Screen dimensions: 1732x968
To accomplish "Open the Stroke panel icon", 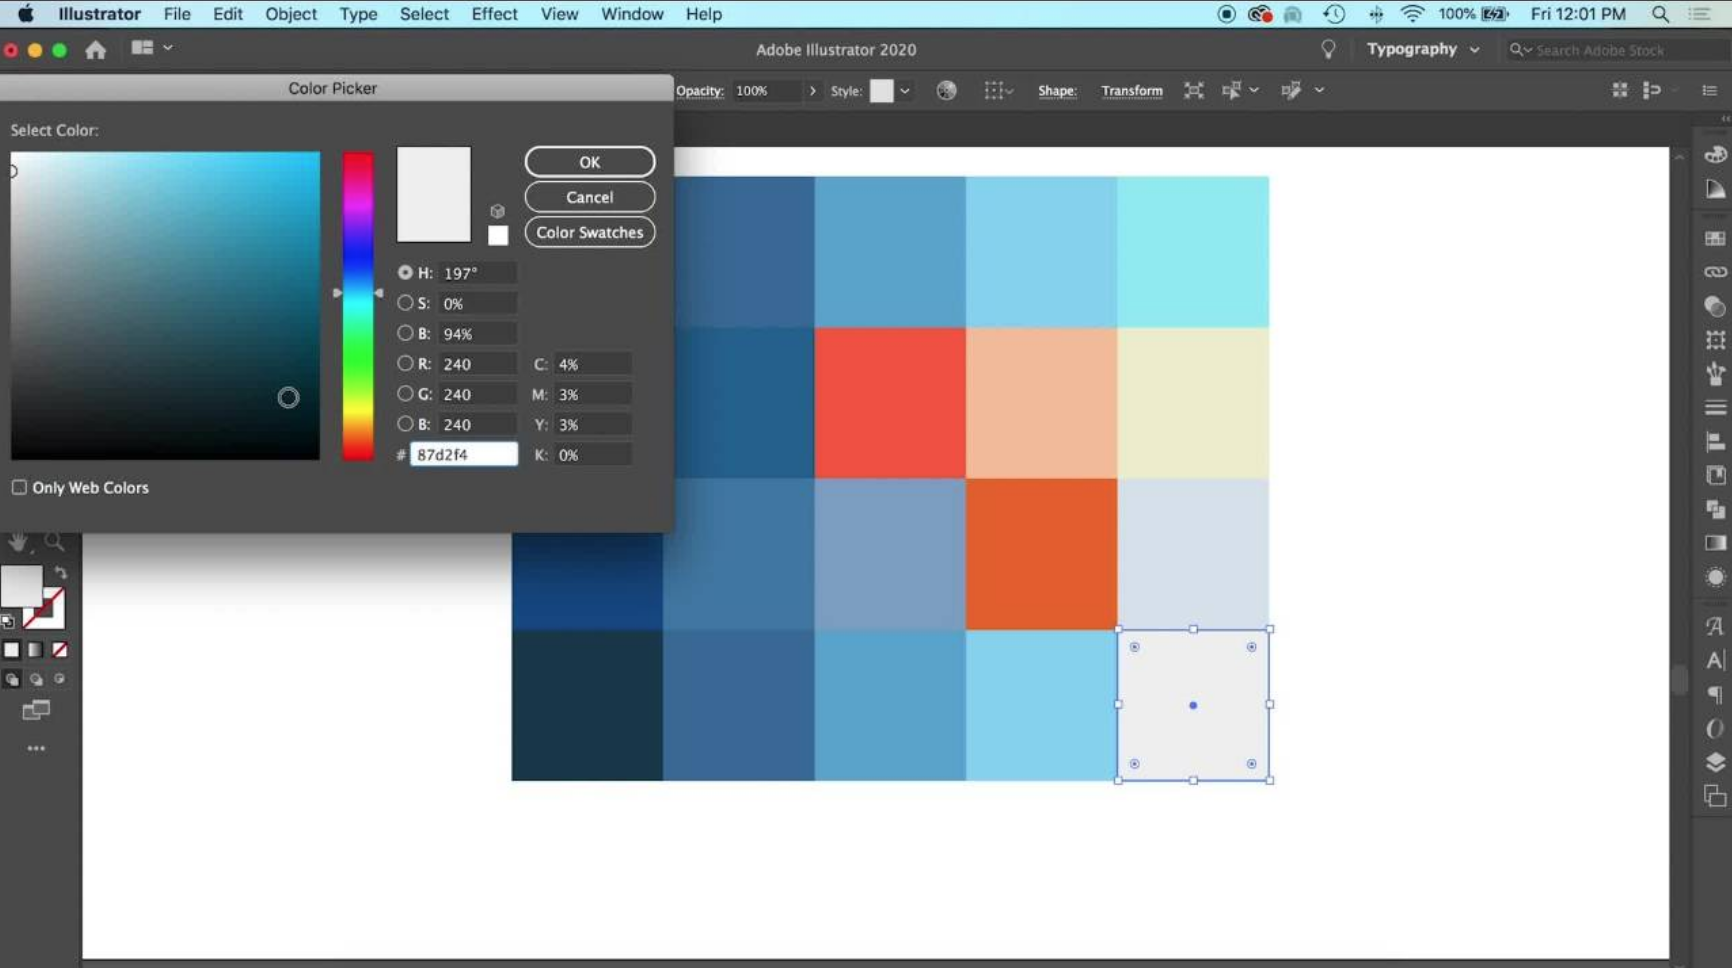I will click(1715, 408).
